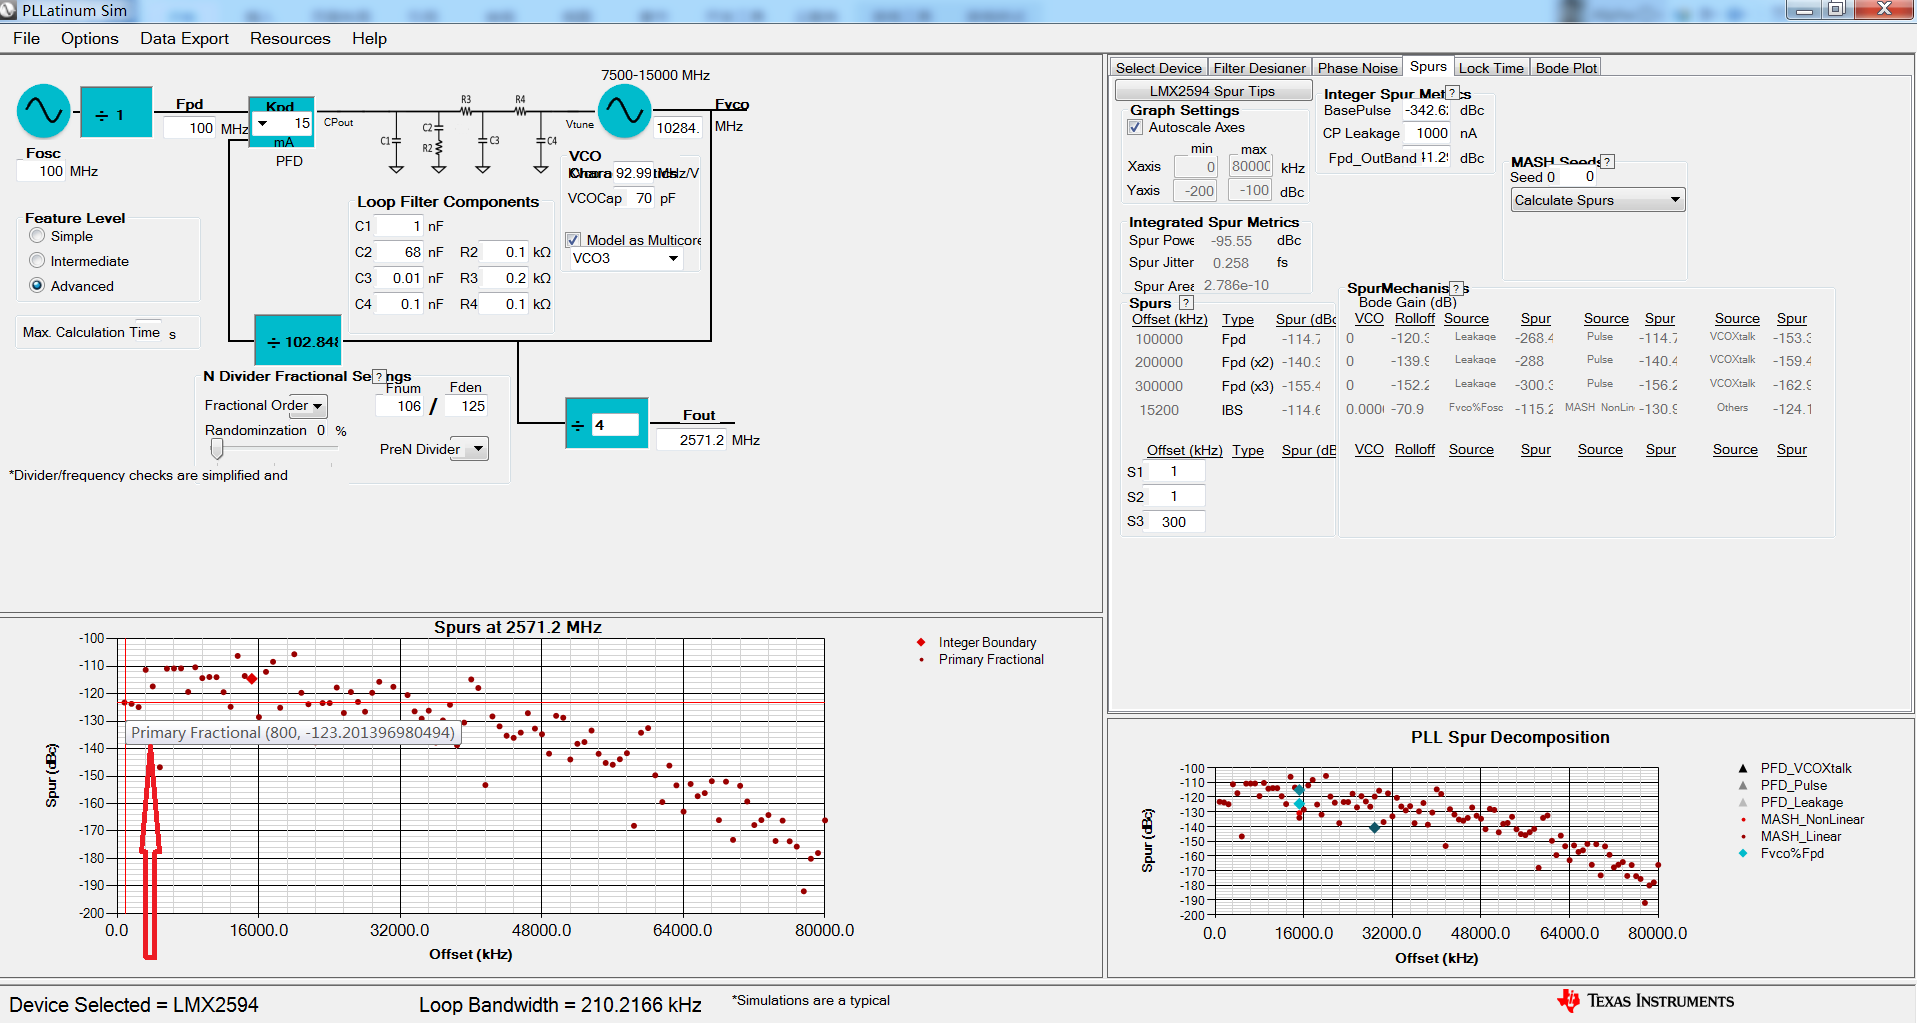
Task: Click the MASH Seed 0 input field
Action: coord(1580,176)
